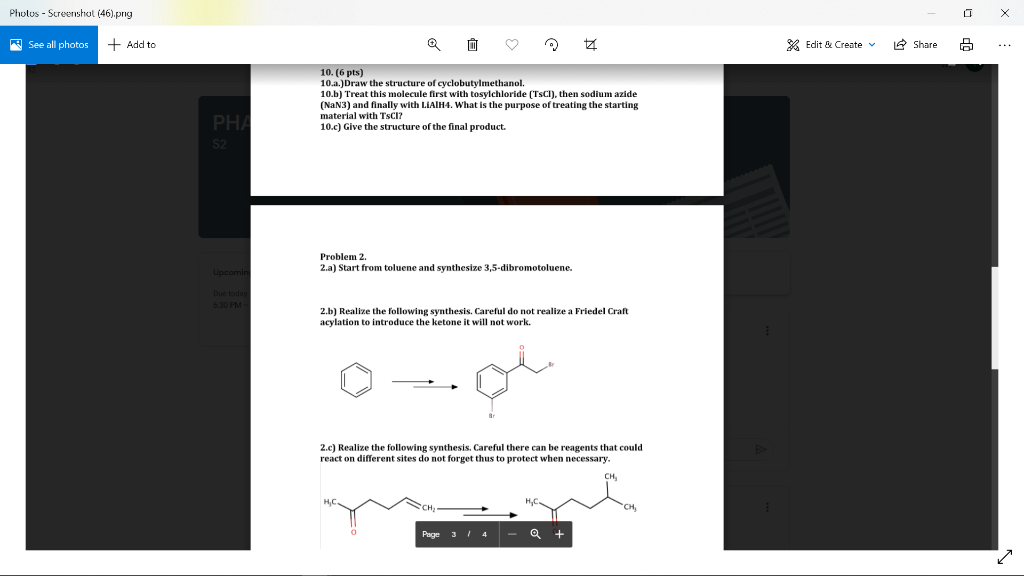
Task: Select the zoom magnifier tool in the toolbar
Action: point(432,44)
